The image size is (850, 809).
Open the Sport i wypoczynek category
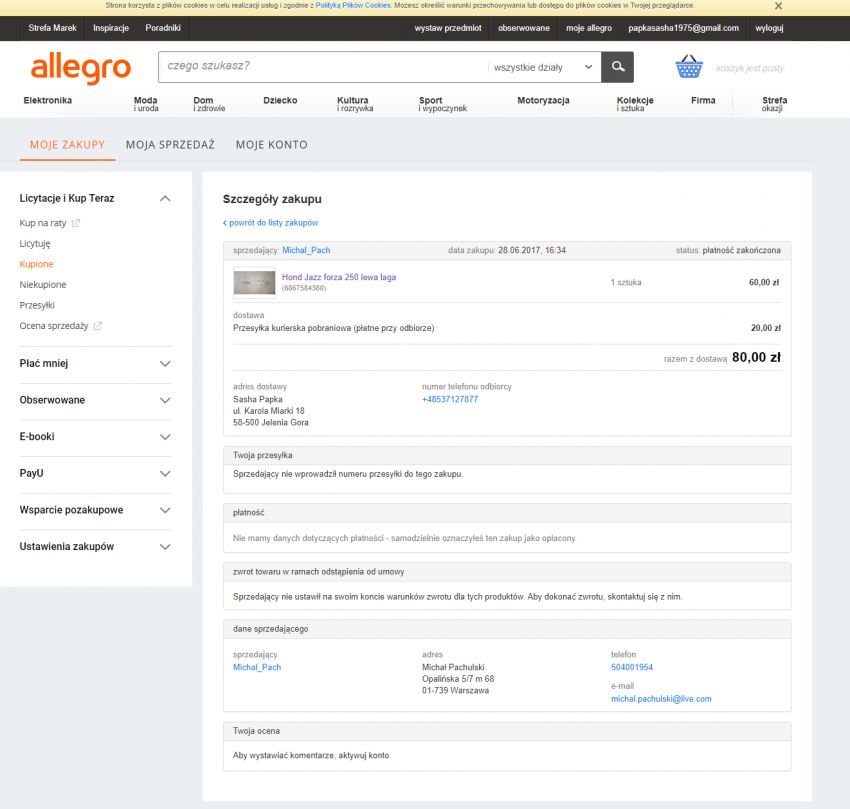442,104
